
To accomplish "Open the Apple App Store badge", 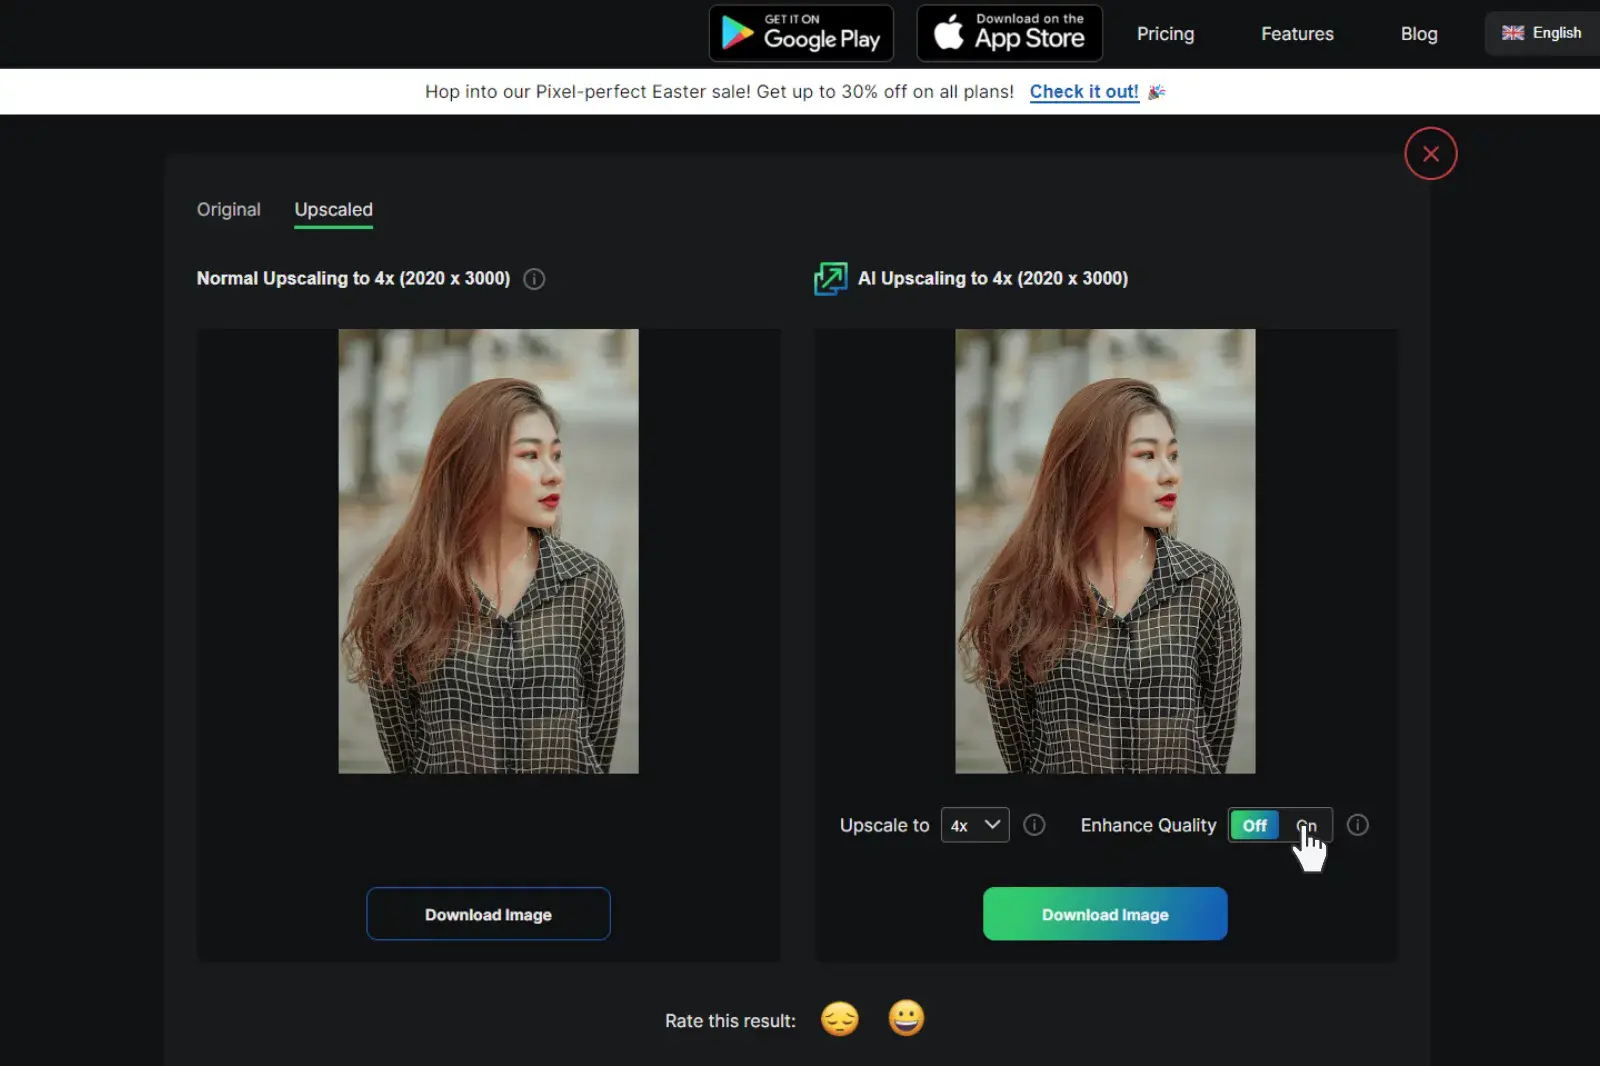I will [1009, 33].
